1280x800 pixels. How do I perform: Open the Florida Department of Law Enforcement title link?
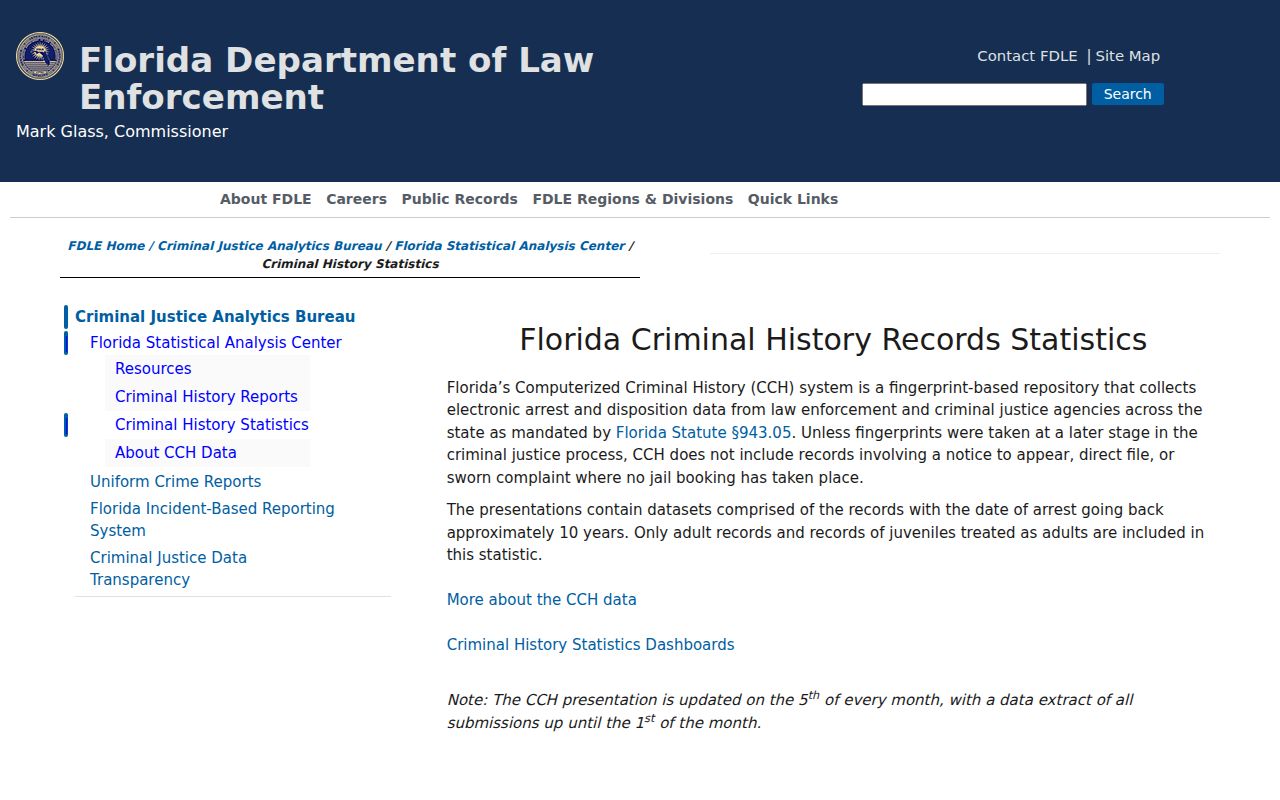point(336,78)
